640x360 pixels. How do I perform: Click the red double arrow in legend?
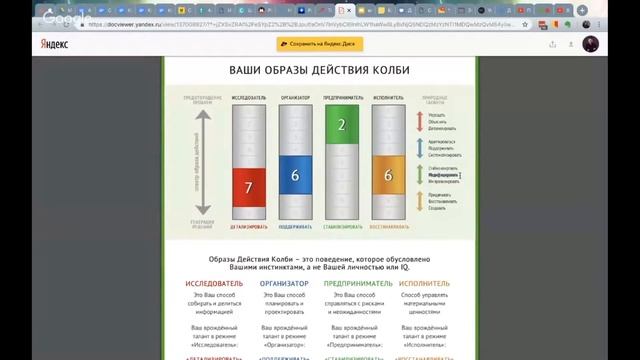click(x=420, y=122)
